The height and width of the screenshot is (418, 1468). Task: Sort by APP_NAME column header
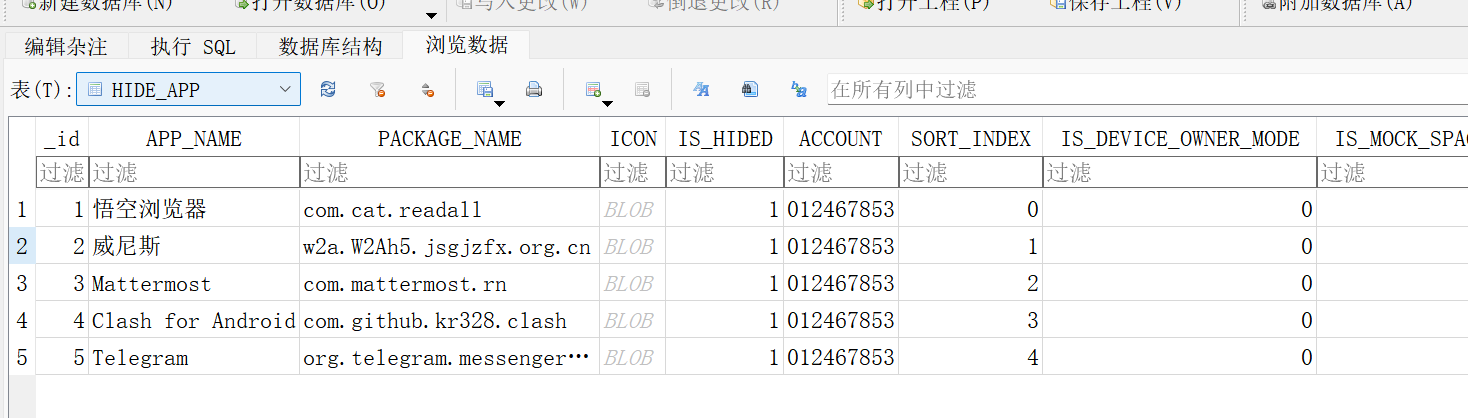click(x=194, y=139)
